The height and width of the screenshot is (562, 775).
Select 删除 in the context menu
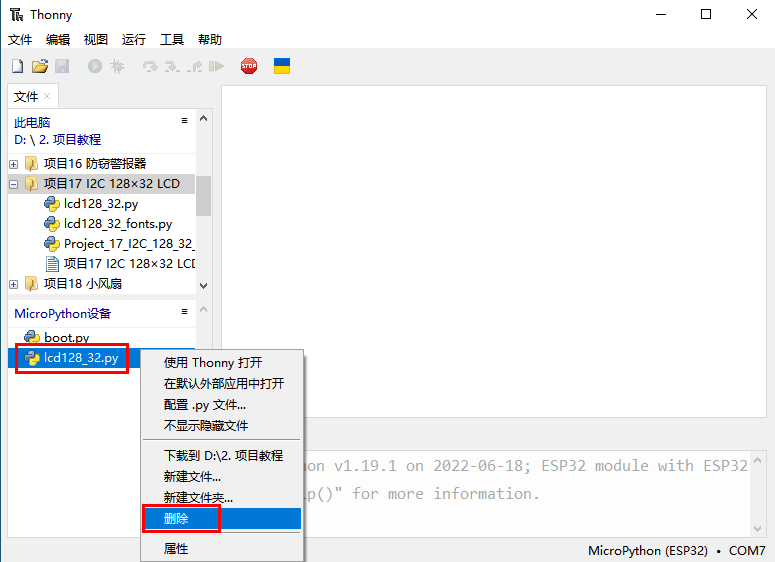click(176, 519)
